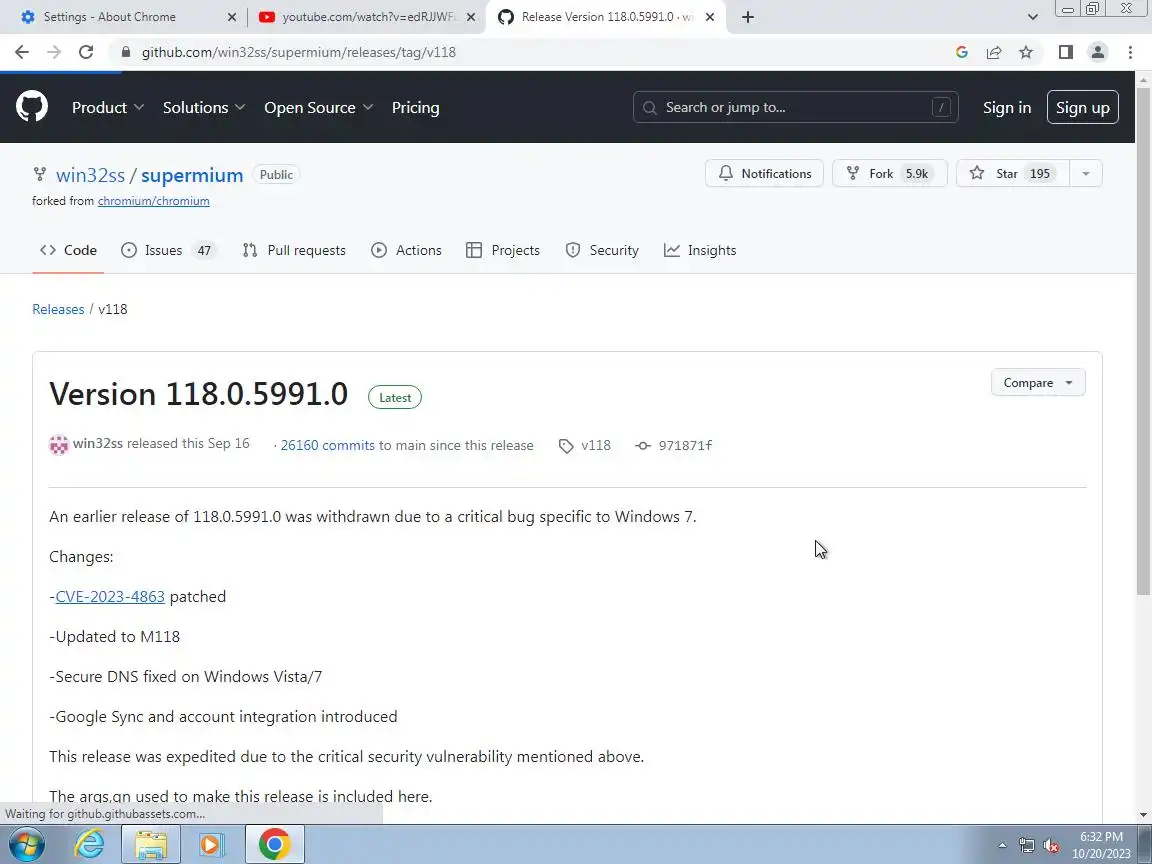Open the Issues tab

(168, 251)
